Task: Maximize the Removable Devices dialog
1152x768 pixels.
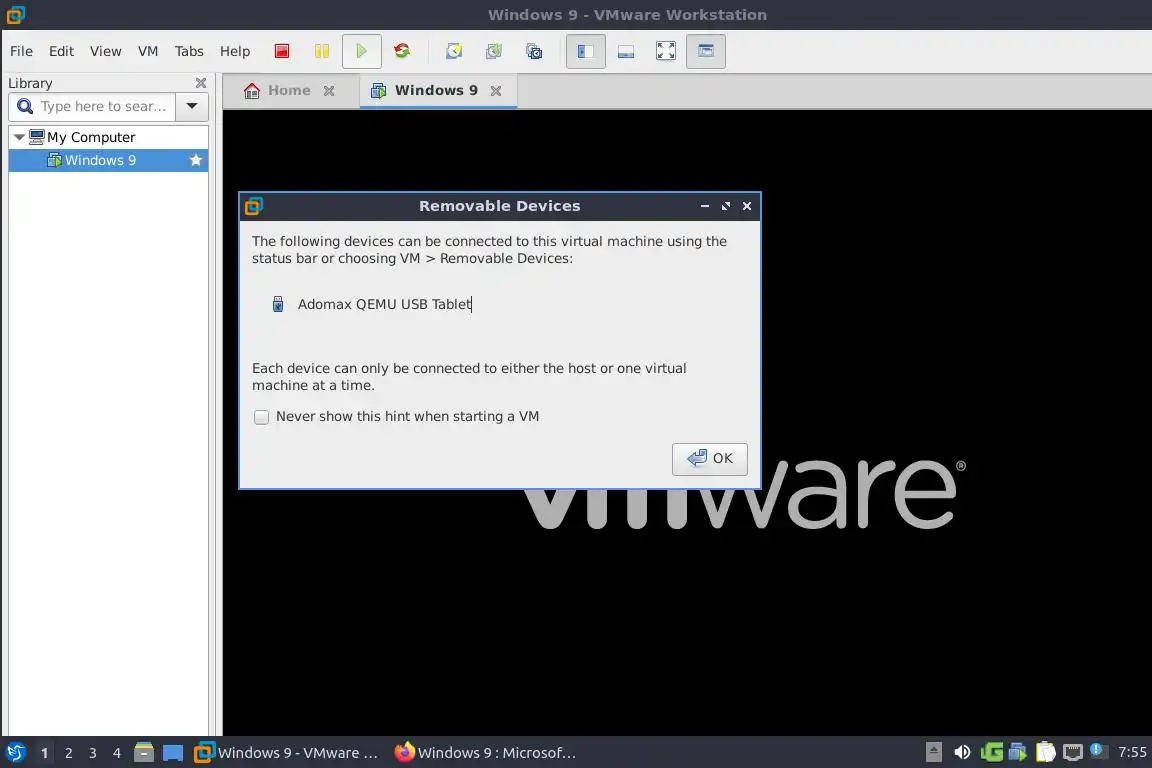Action: pyautogui.click(x=726, y=207)
